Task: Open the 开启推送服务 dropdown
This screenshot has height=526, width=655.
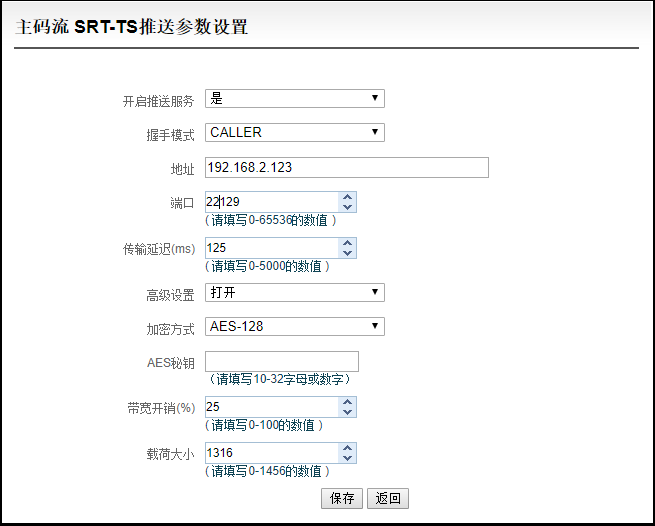Action: coord(294,99)
